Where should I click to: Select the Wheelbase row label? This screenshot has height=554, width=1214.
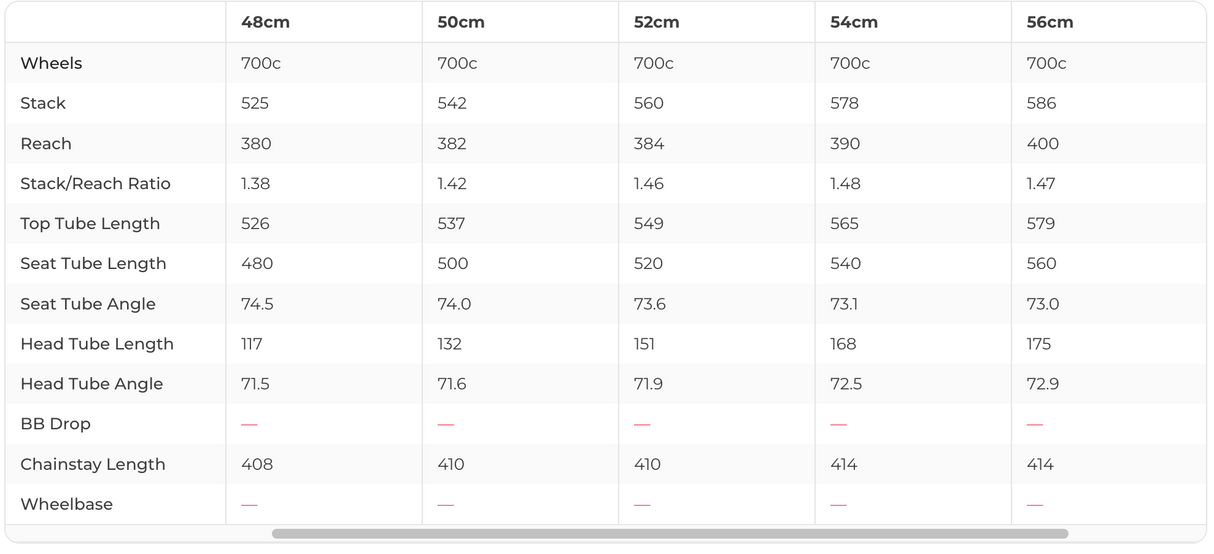point(66,504)
